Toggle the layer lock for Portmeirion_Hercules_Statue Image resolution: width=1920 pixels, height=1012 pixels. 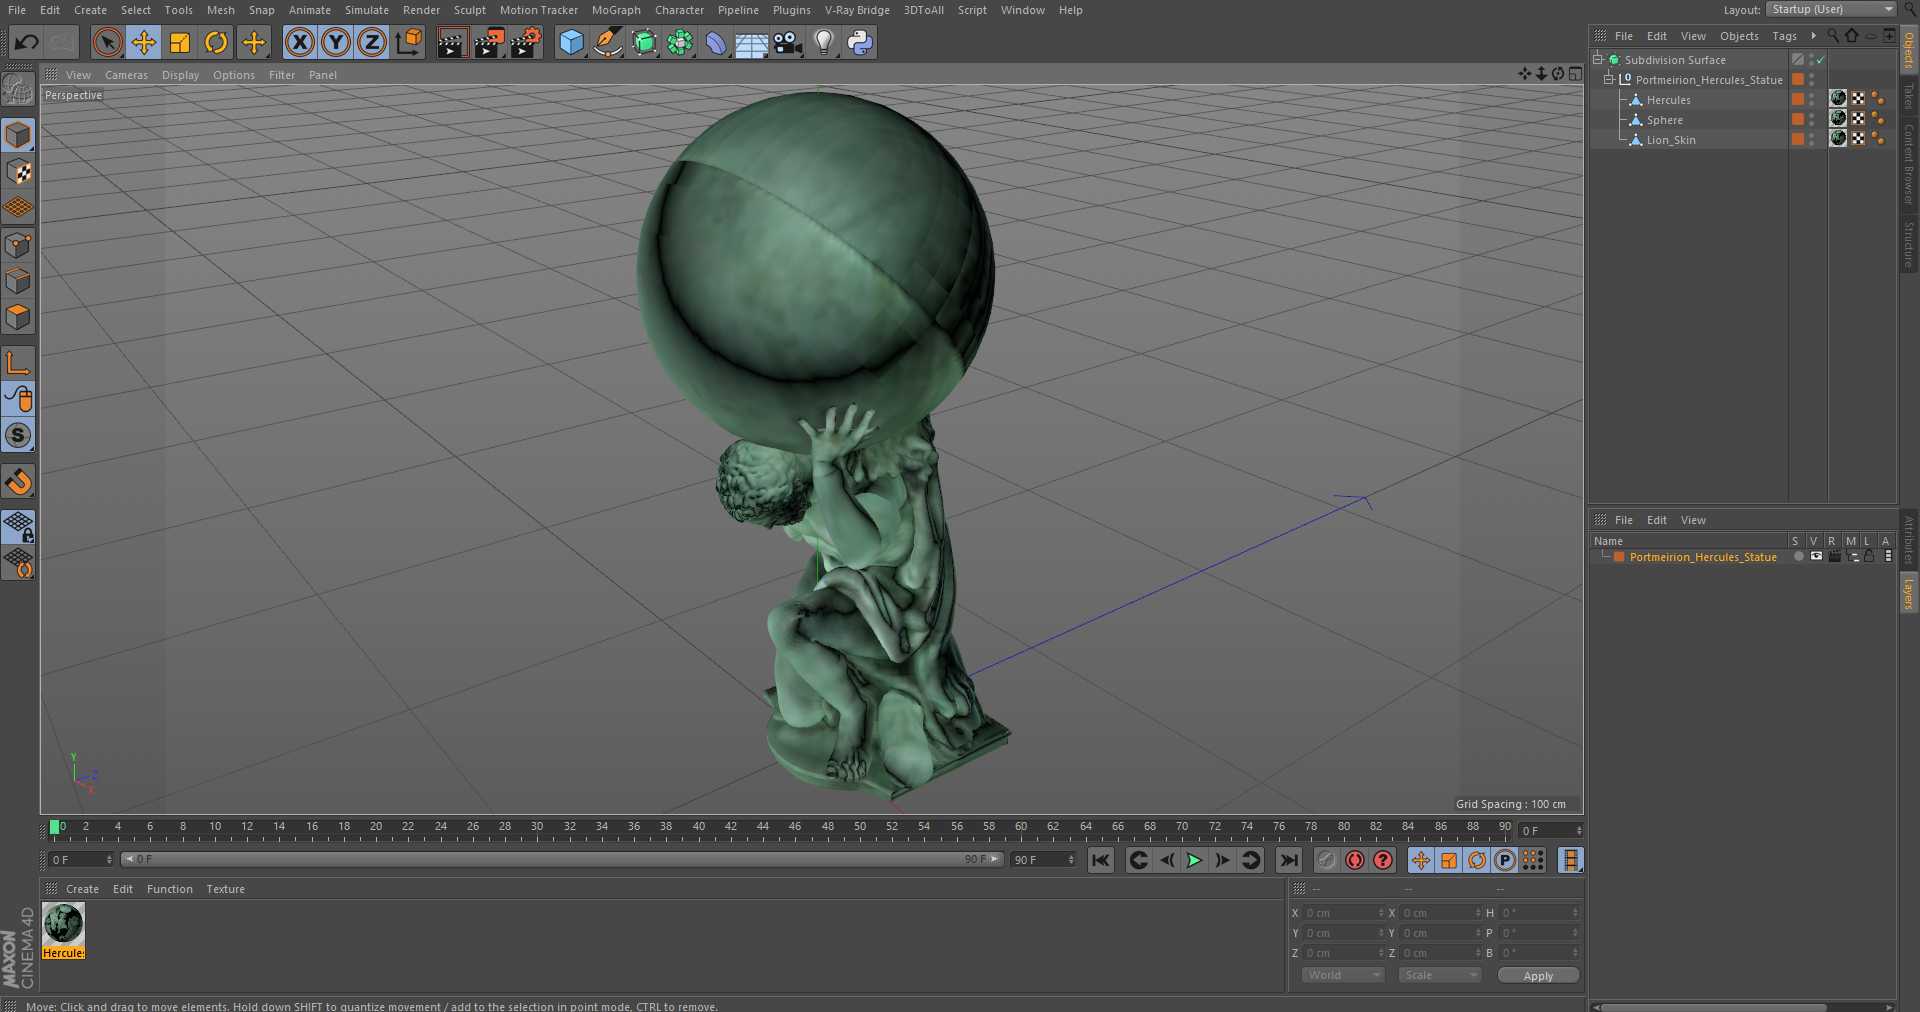(x=1869, y=556)
